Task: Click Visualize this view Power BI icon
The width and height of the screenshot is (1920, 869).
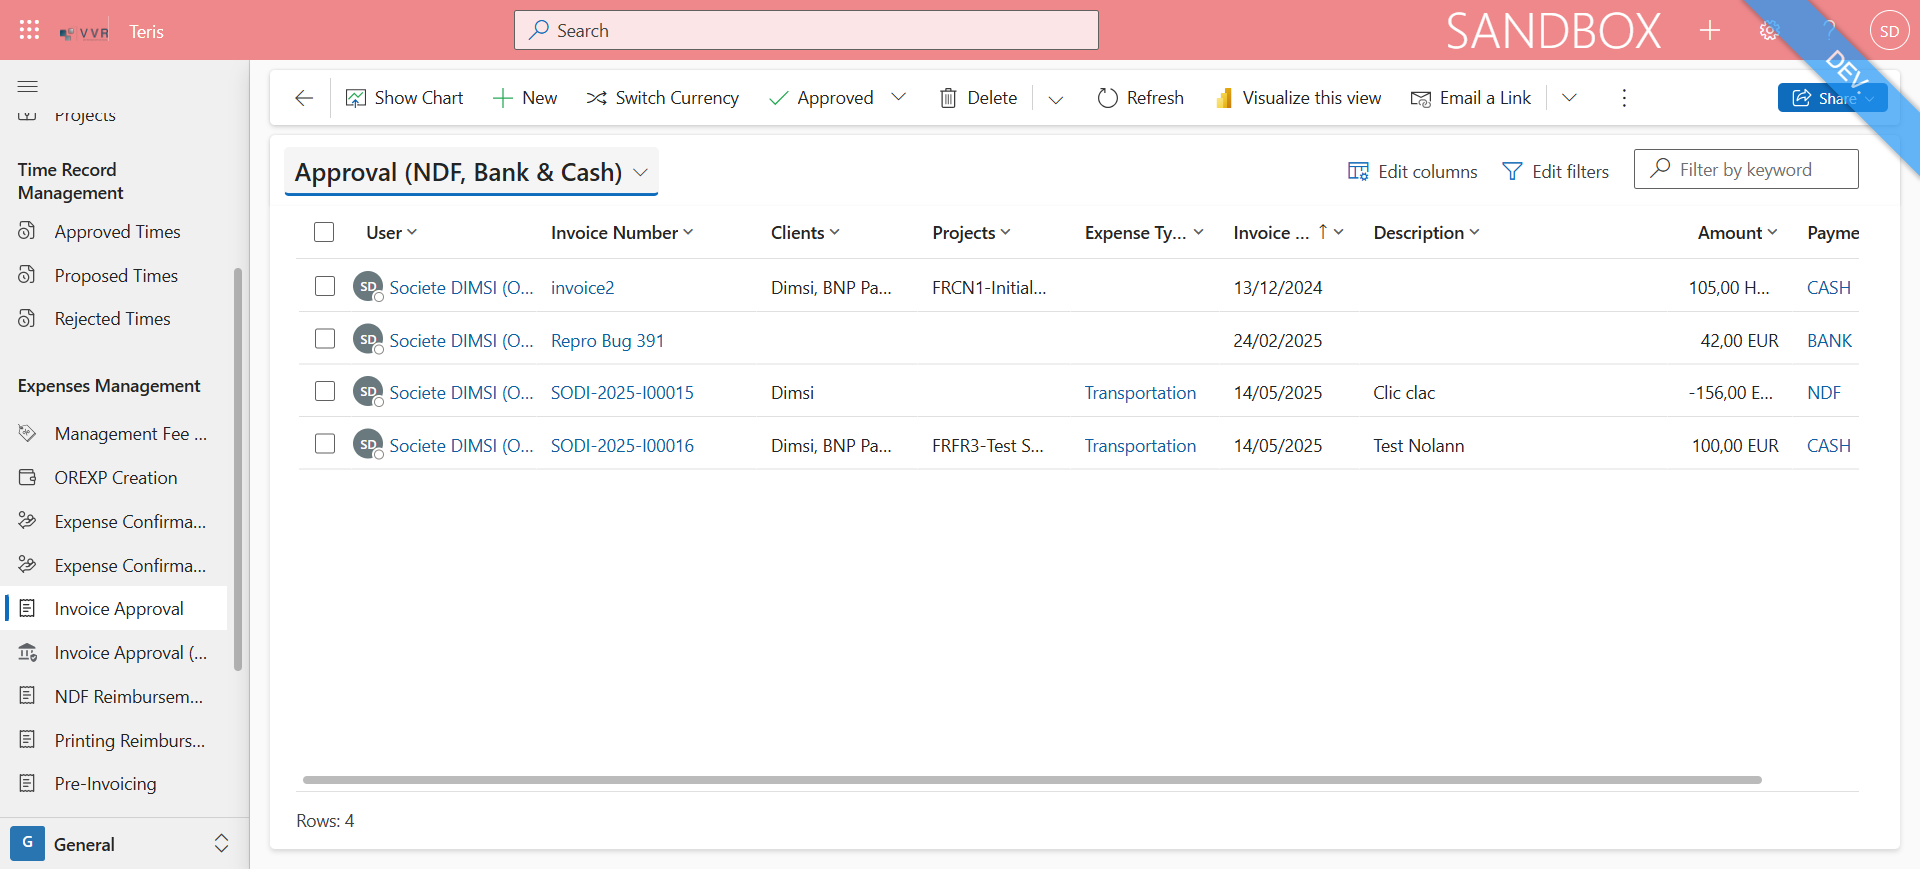Action: (1224, 98)
